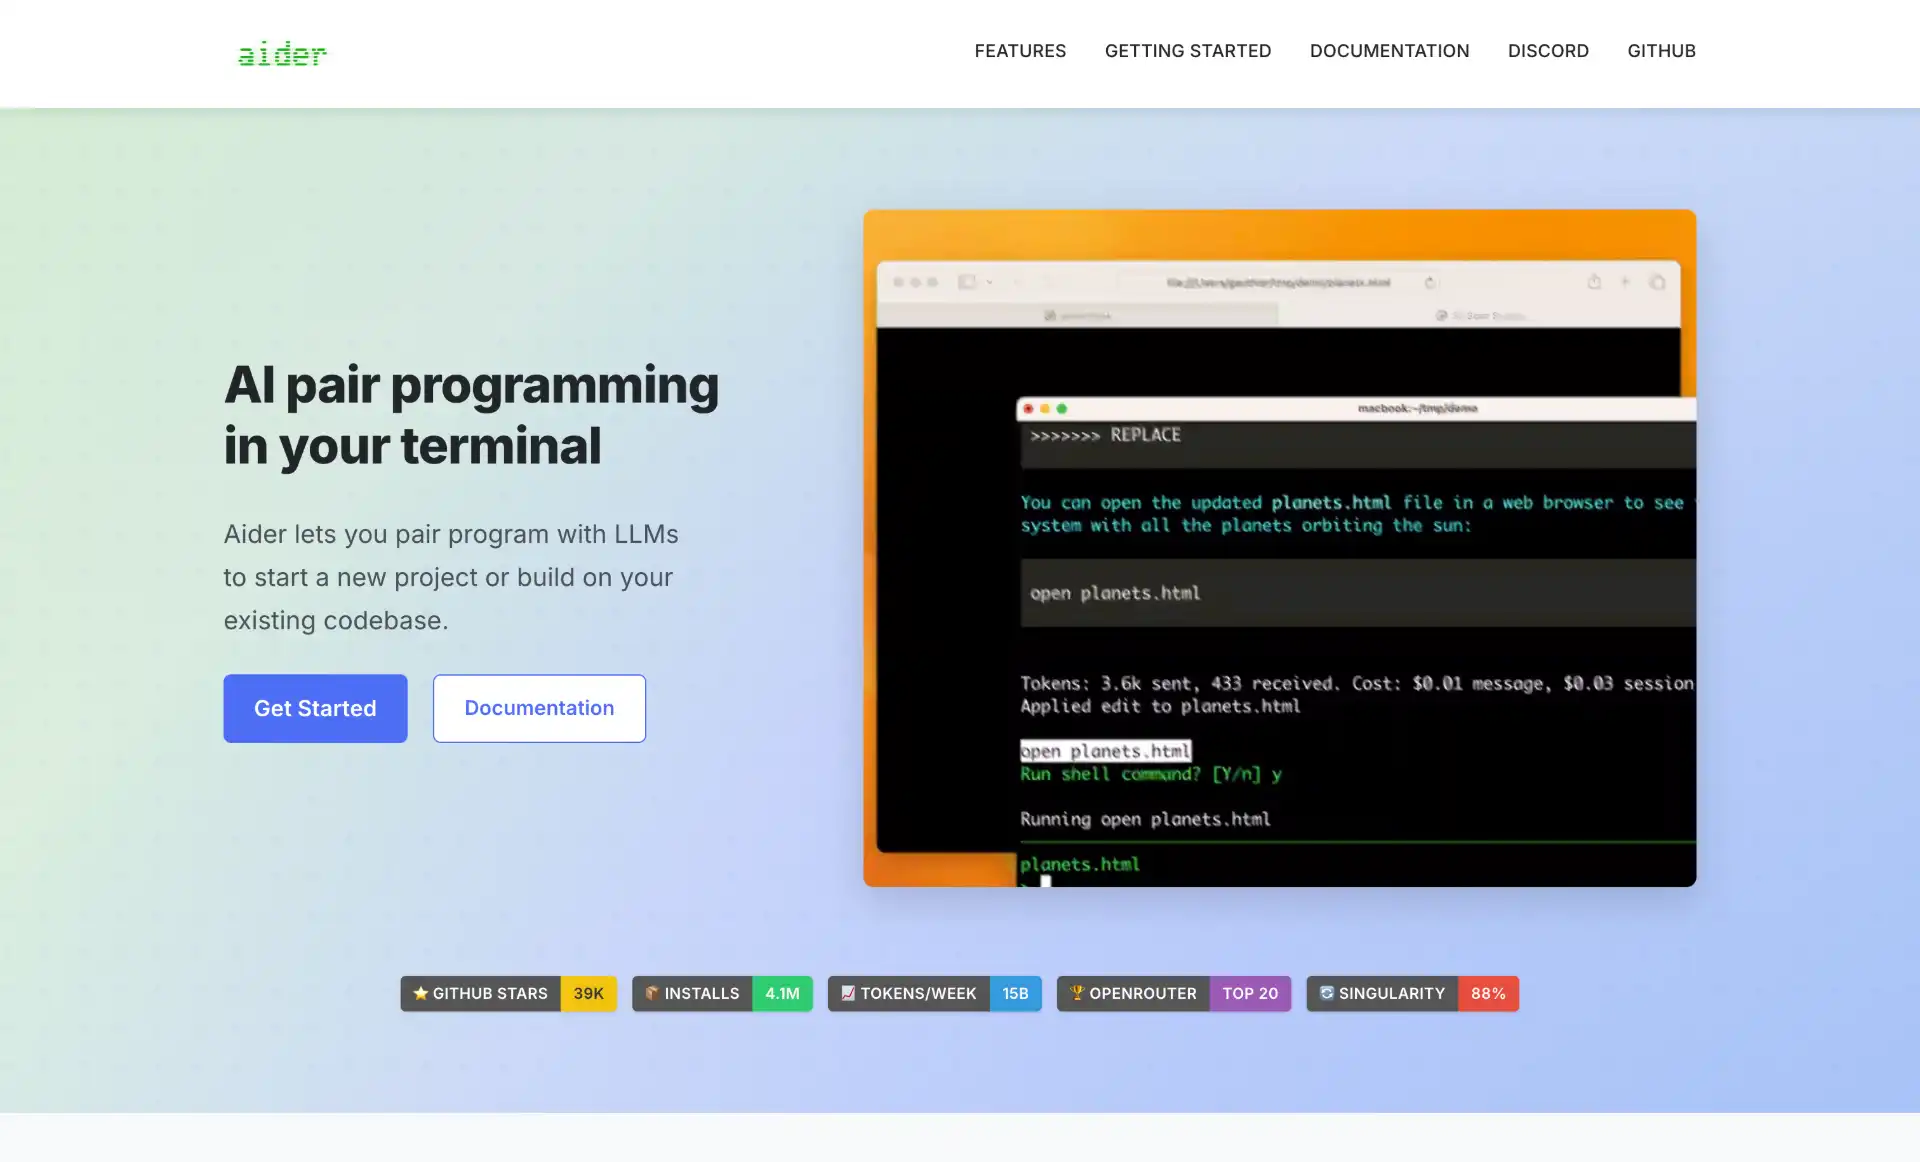Click the yellow 39K stars value

point(588,993)
